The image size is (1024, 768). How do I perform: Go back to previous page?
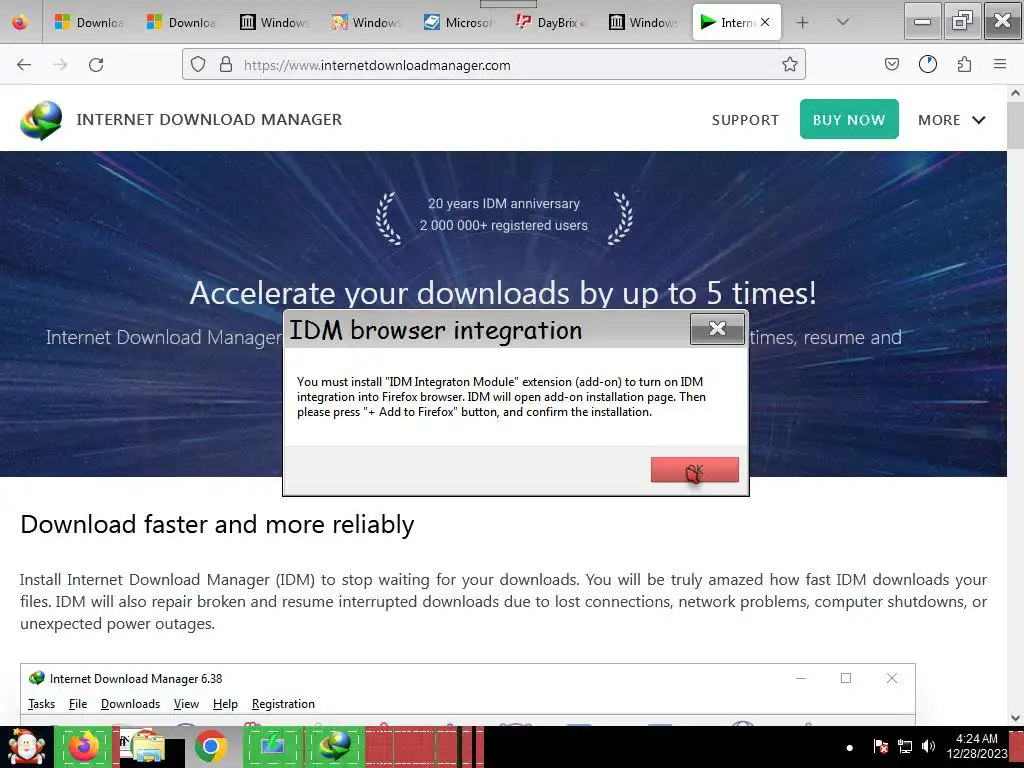click(24, 65)
